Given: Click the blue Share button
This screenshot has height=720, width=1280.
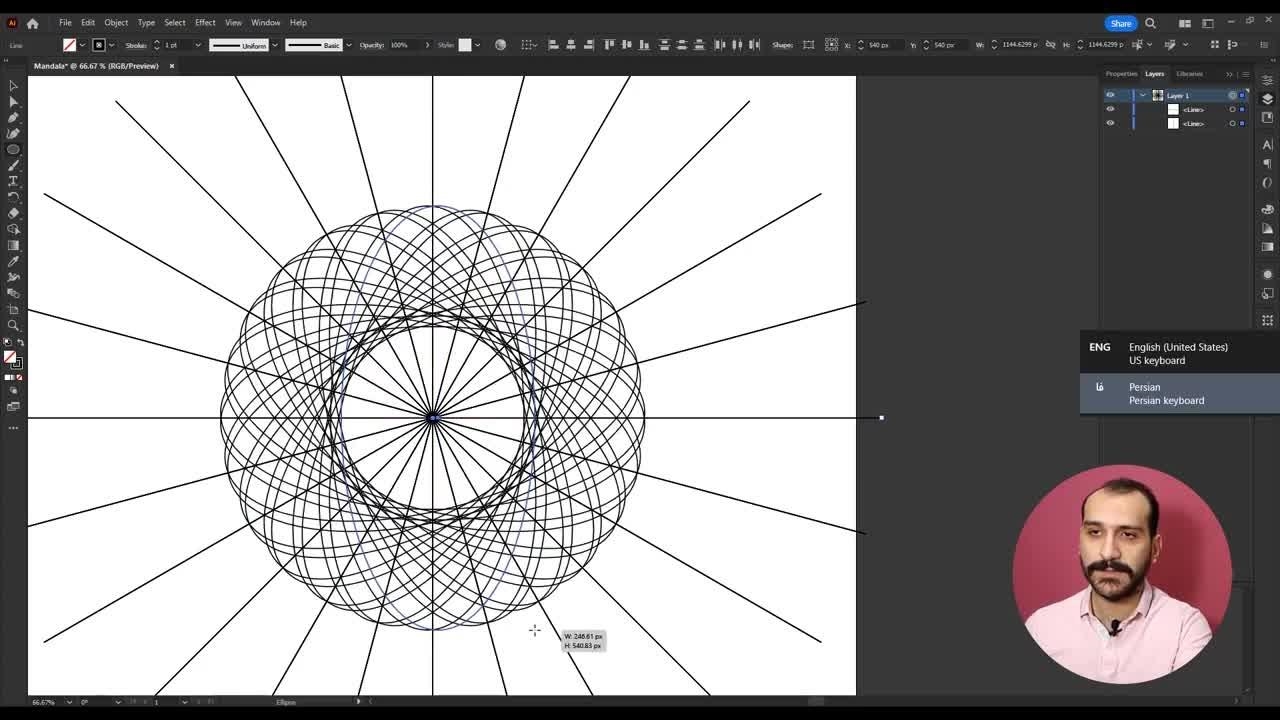Looking at the screenshot, I should tap(1120, 23).
